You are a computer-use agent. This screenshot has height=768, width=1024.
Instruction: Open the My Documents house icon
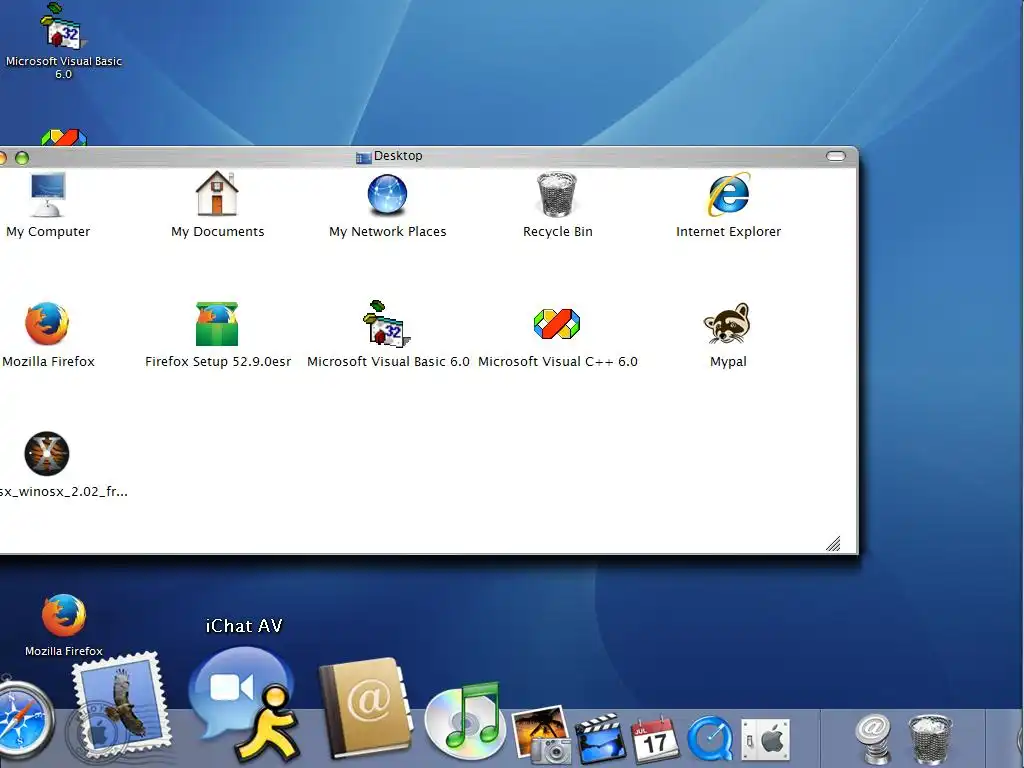pos(217,193)
